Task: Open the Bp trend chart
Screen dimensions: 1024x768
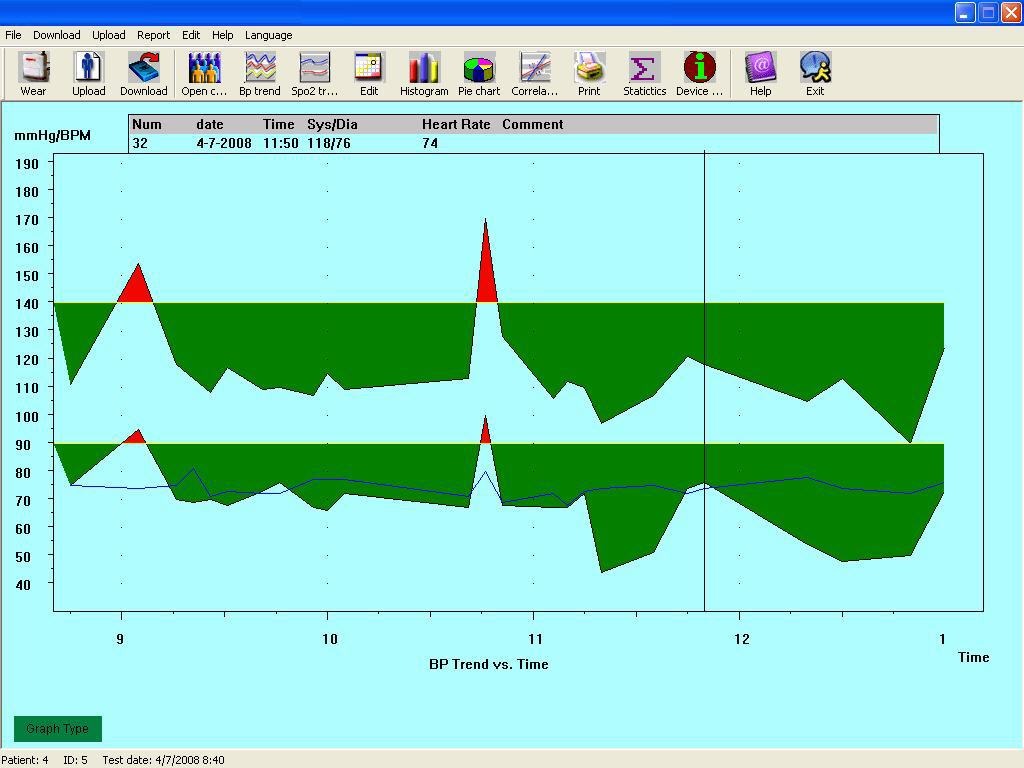Action: [259, 74]
